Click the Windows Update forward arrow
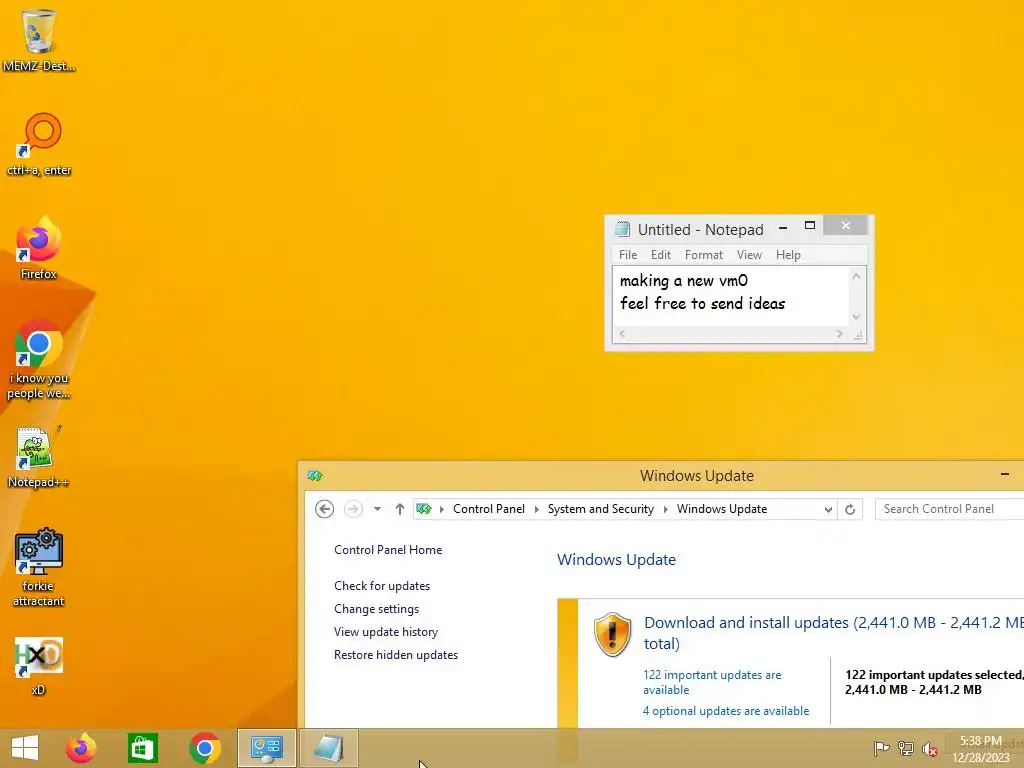Image resolution: width=1024 pixels, height=768 pixels. point(353,509)
